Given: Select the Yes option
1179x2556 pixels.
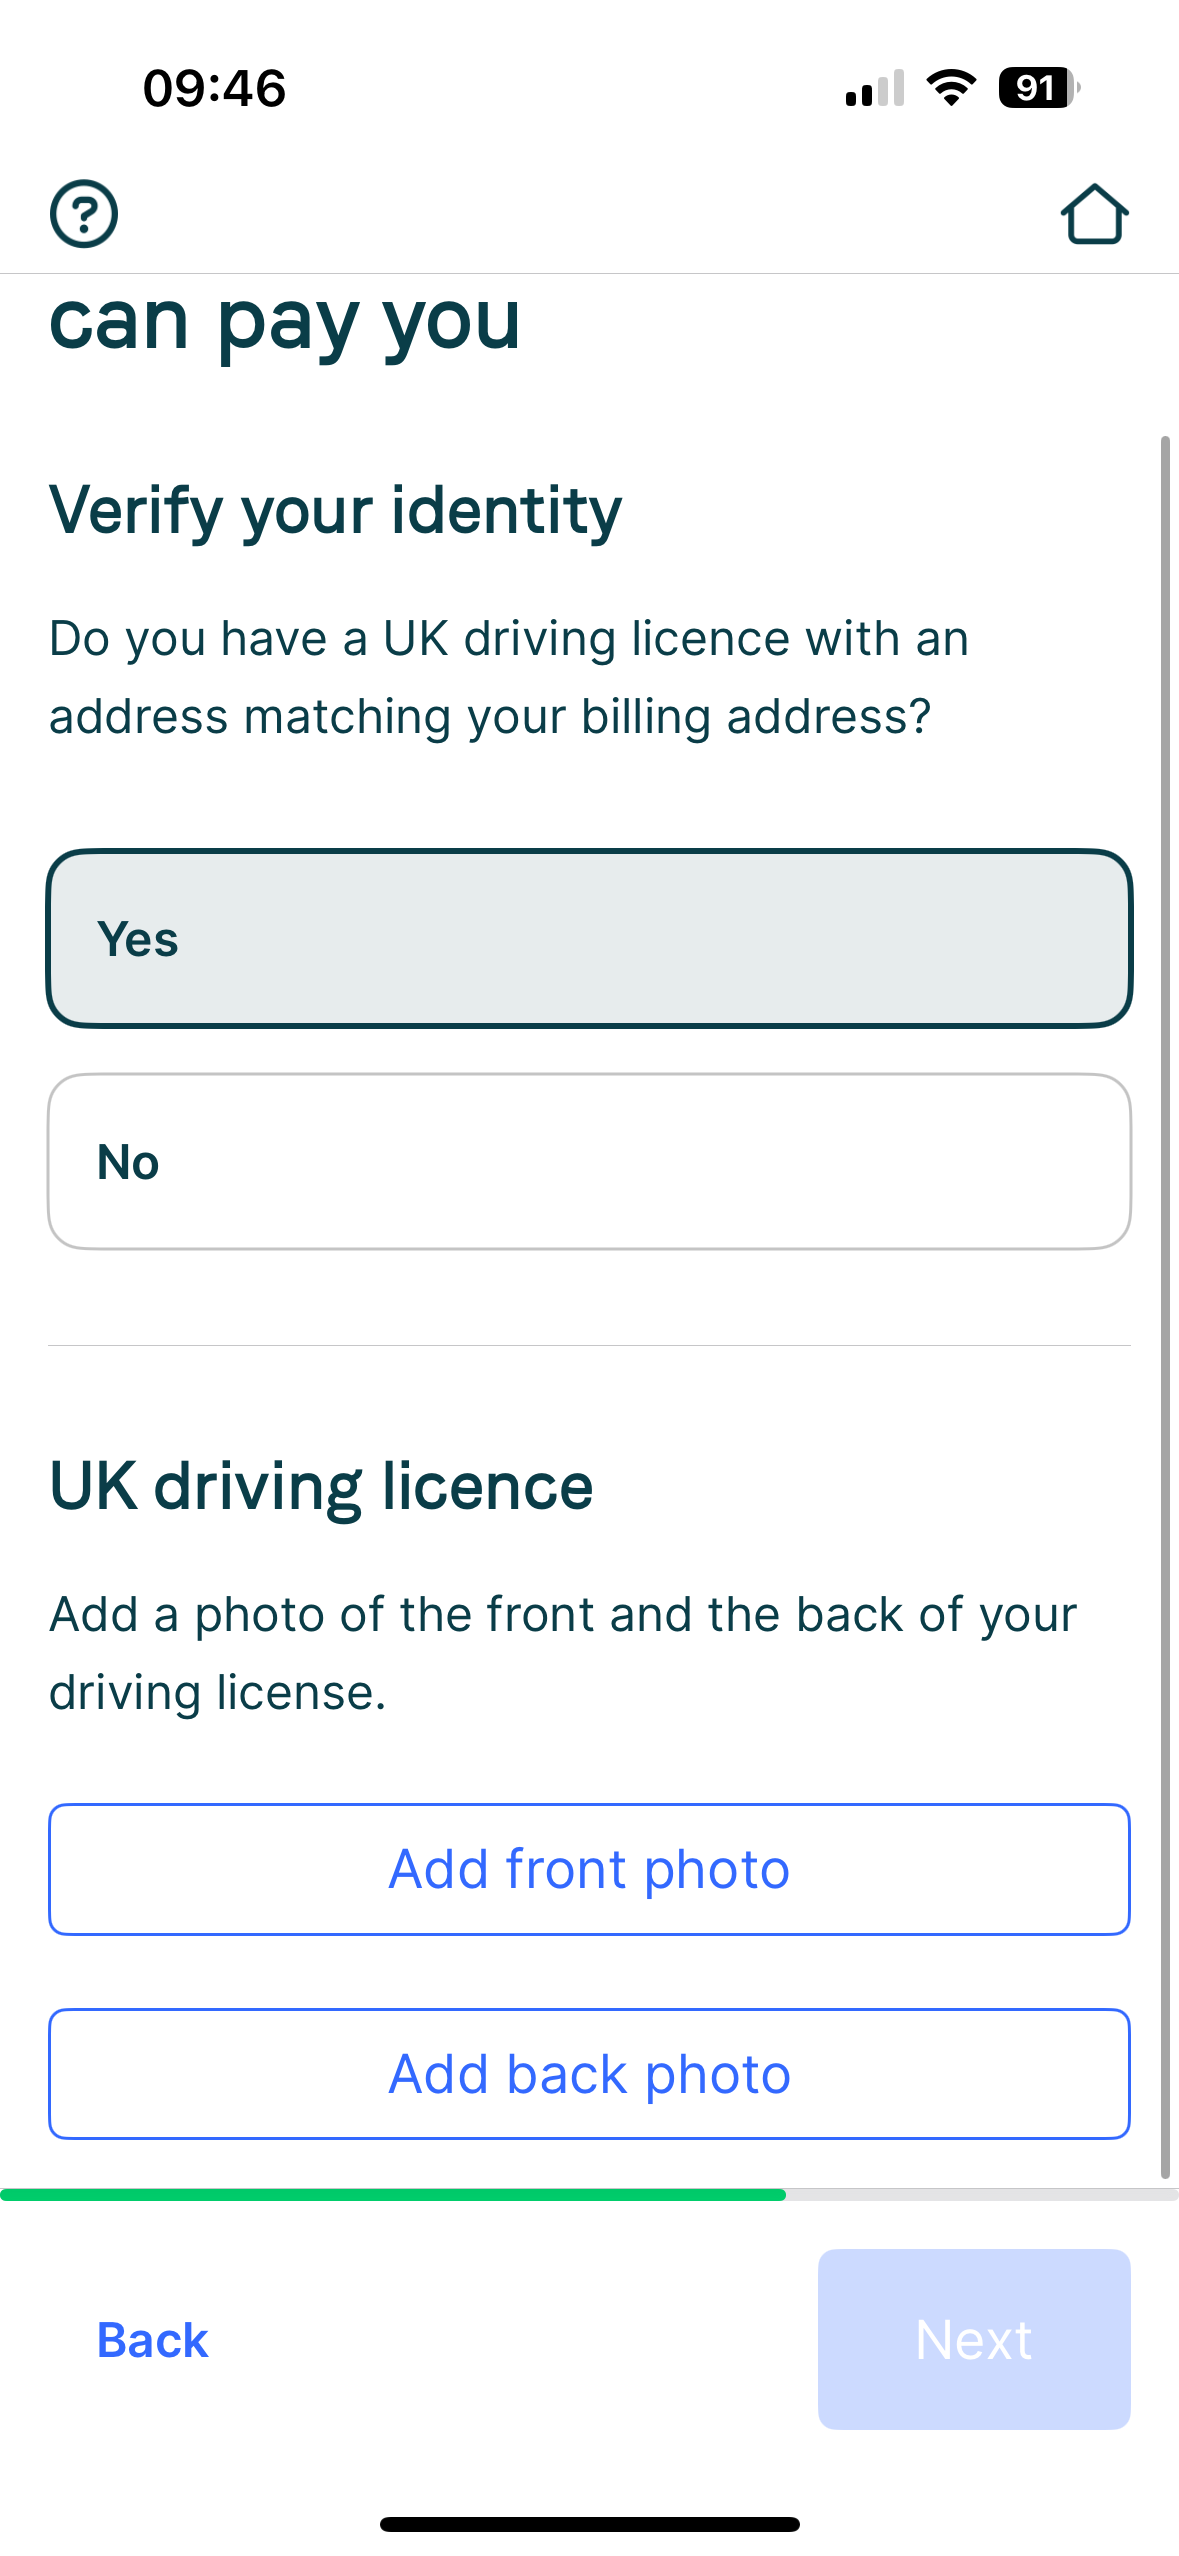Looking at the screenshot, I should [x=589, y=938].
